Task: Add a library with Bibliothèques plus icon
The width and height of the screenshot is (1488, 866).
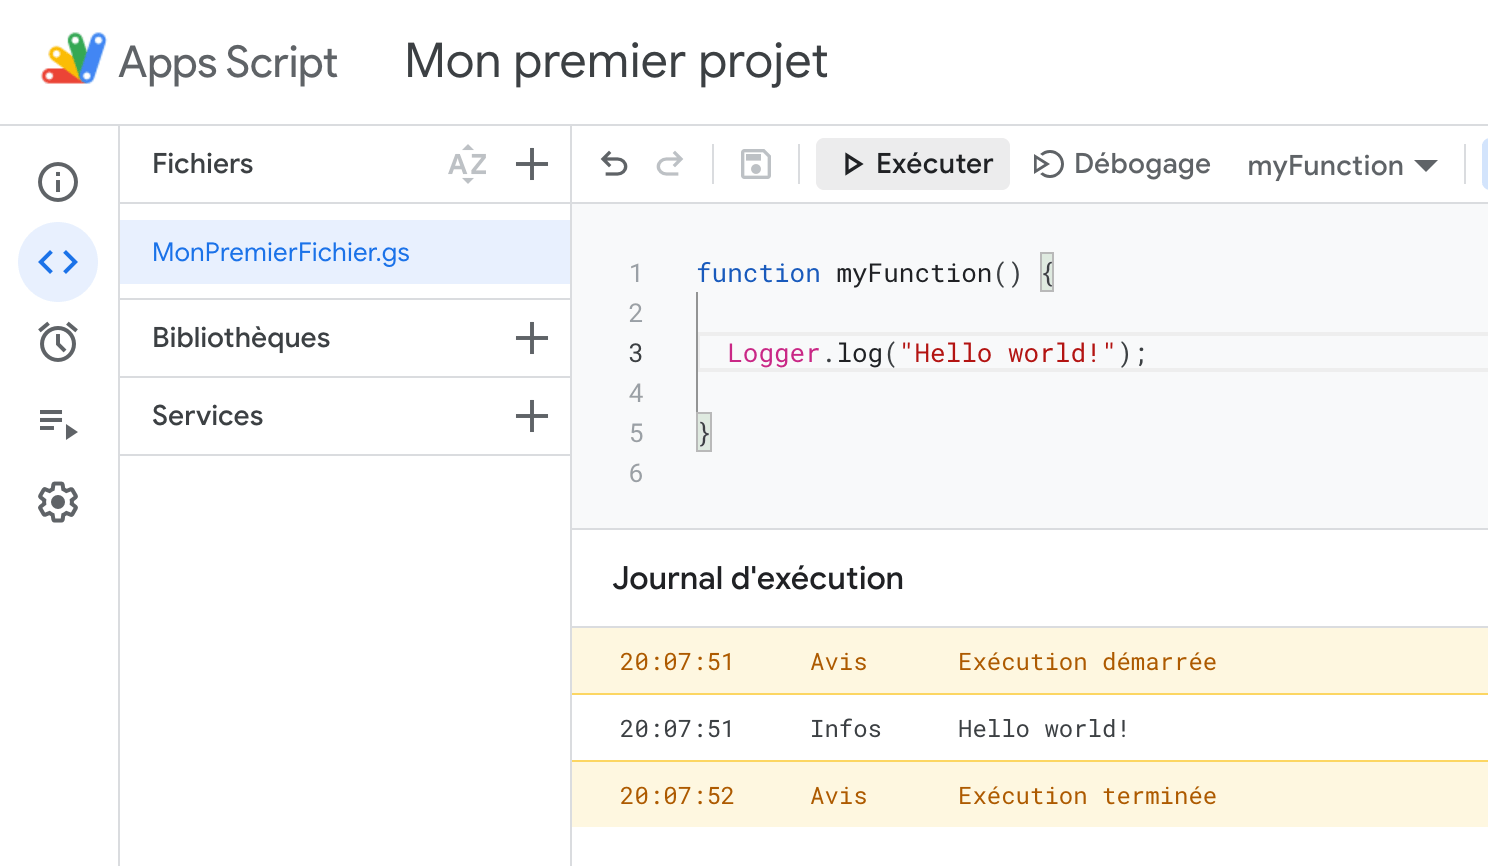Action: [532, 338]
